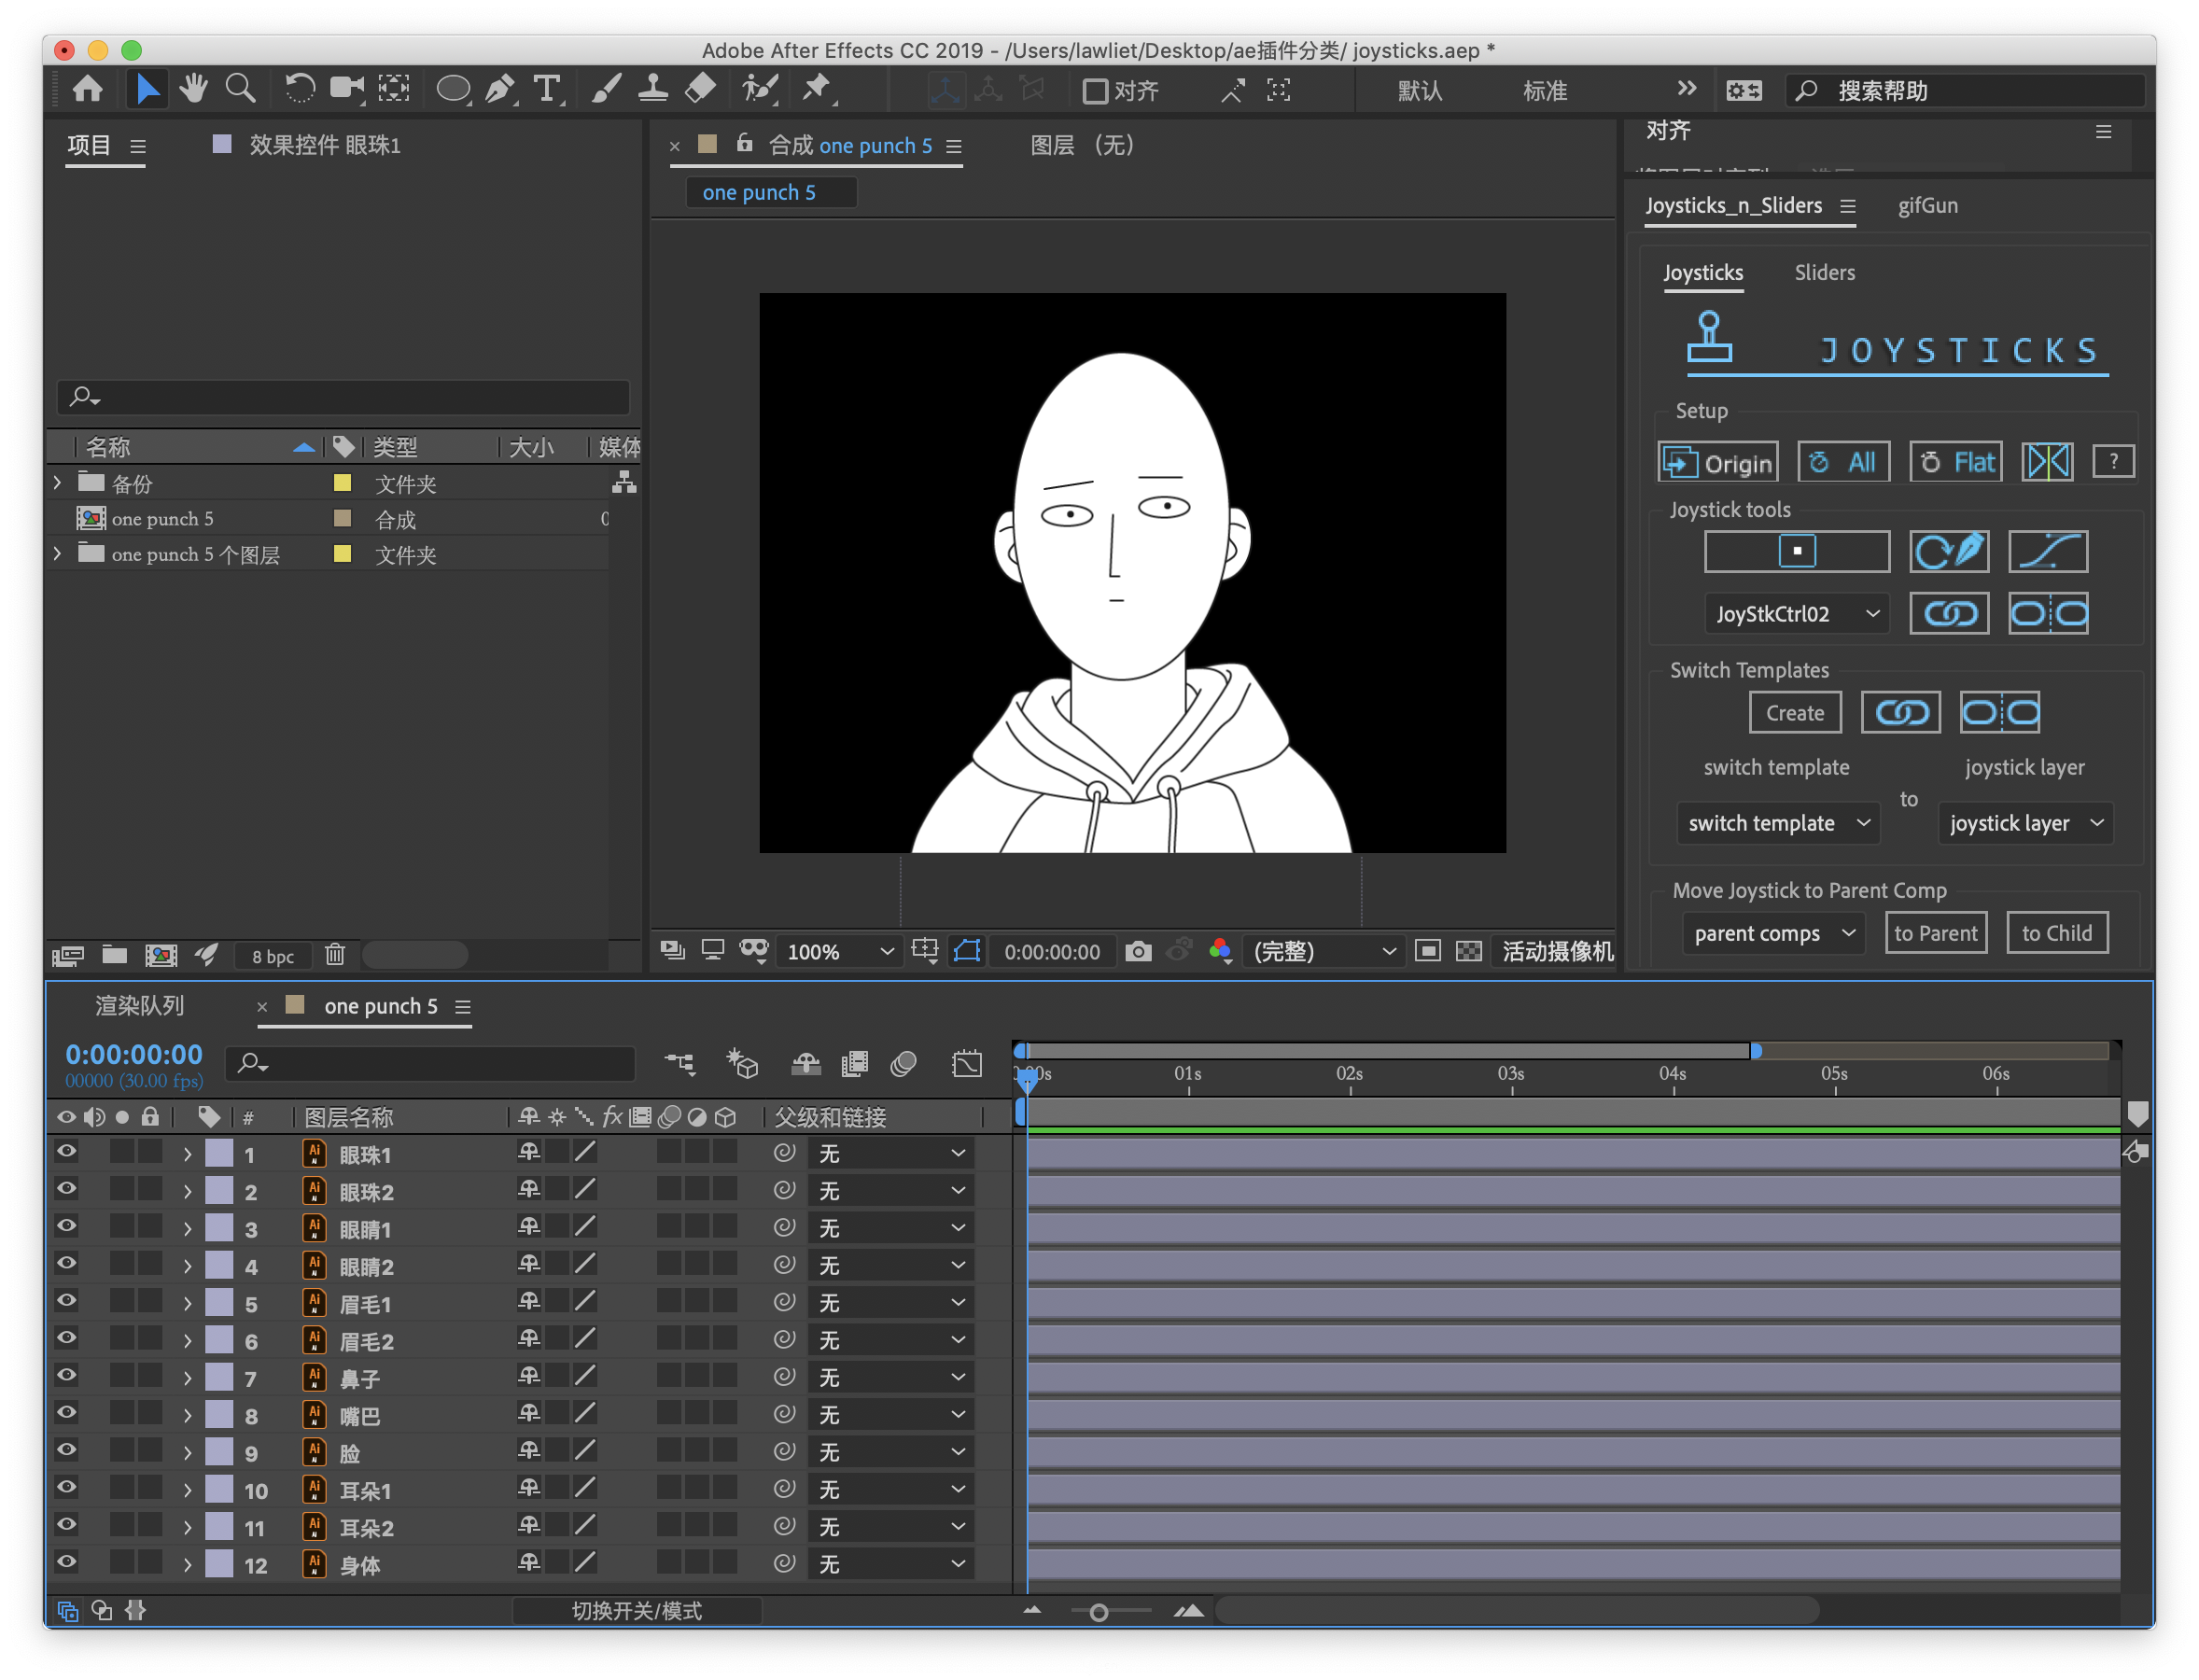This screenshot has width=2199, height=1680.
Task: Open the 100% magnification dropdown
Action: click(x=838, y=951)
